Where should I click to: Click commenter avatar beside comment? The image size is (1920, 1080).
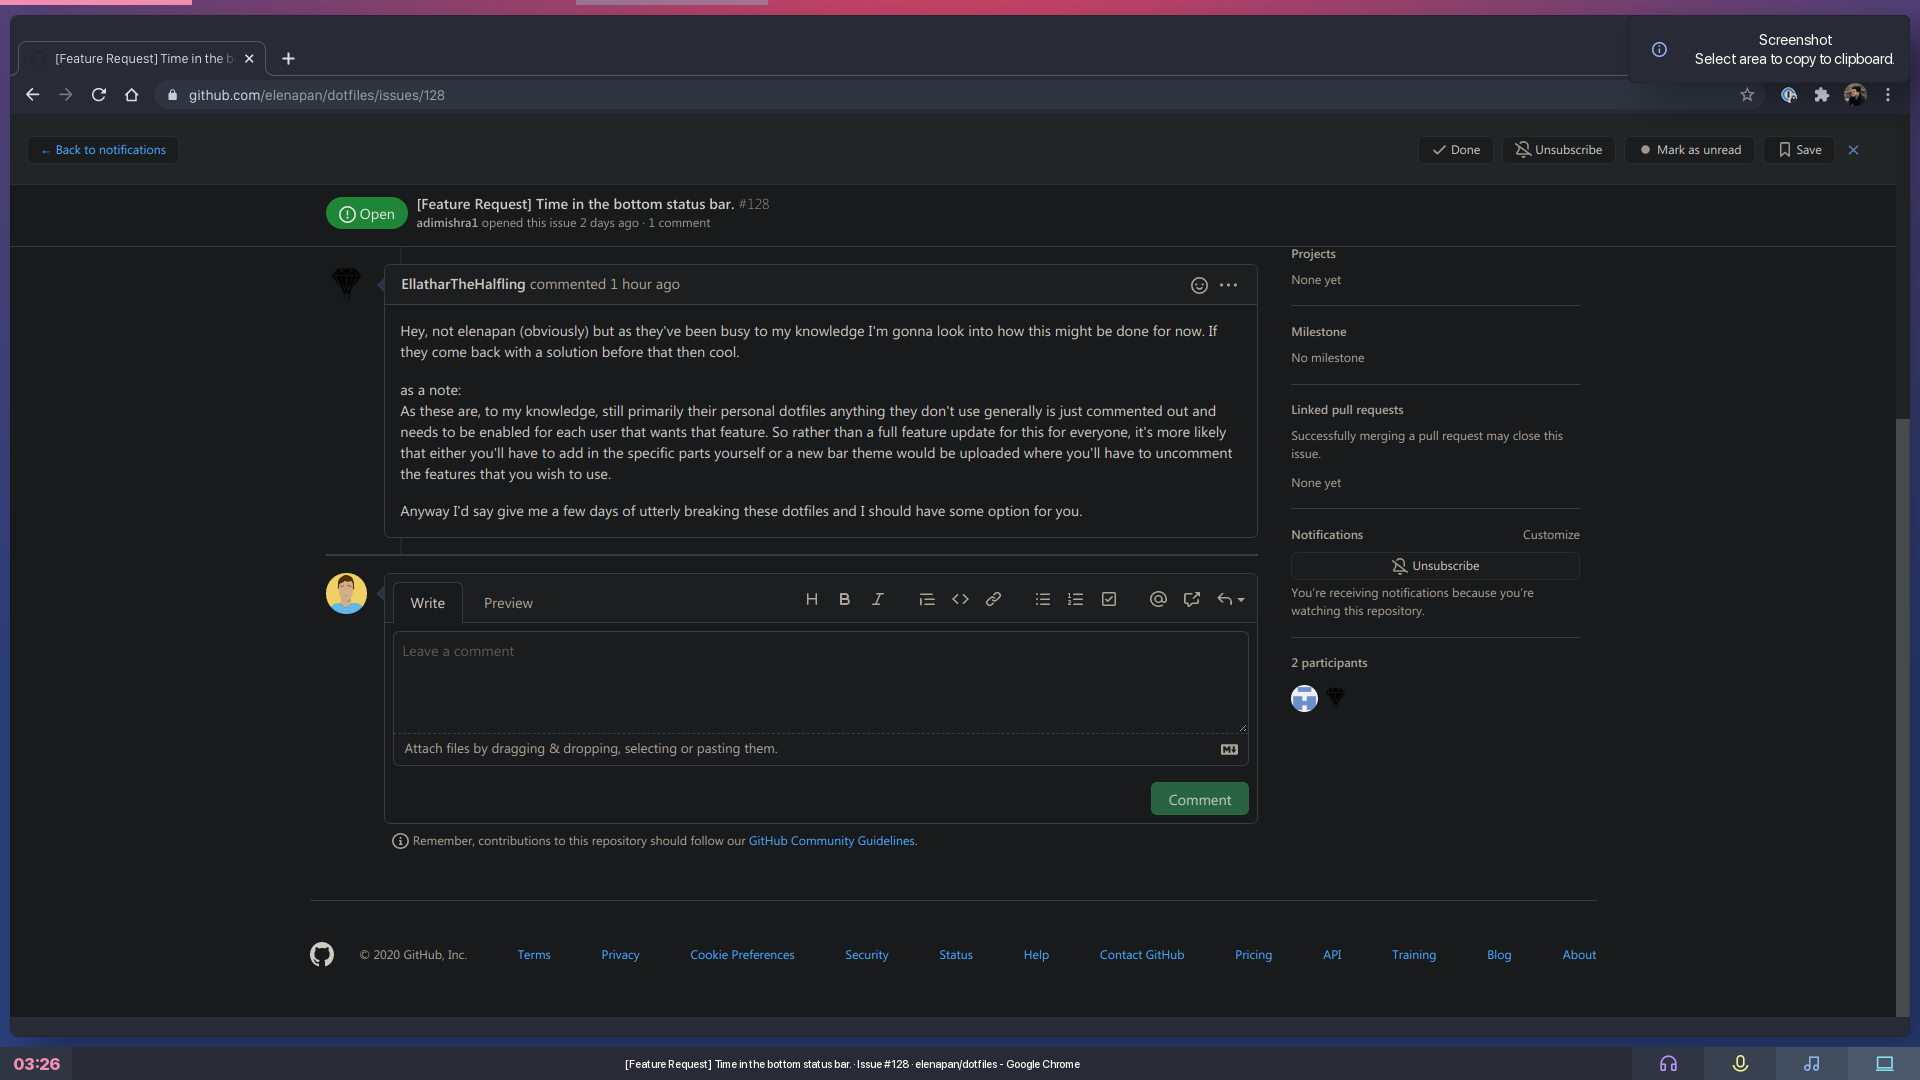coord(346,284)
